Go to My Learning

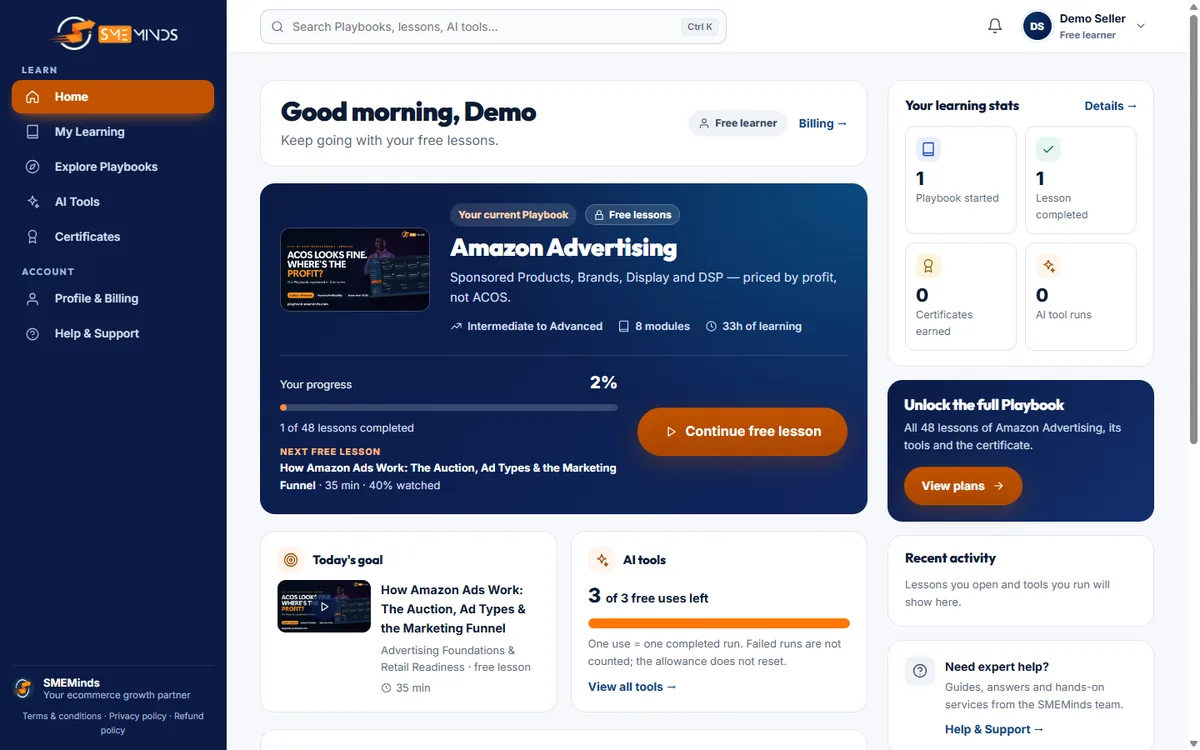point(113,132)
